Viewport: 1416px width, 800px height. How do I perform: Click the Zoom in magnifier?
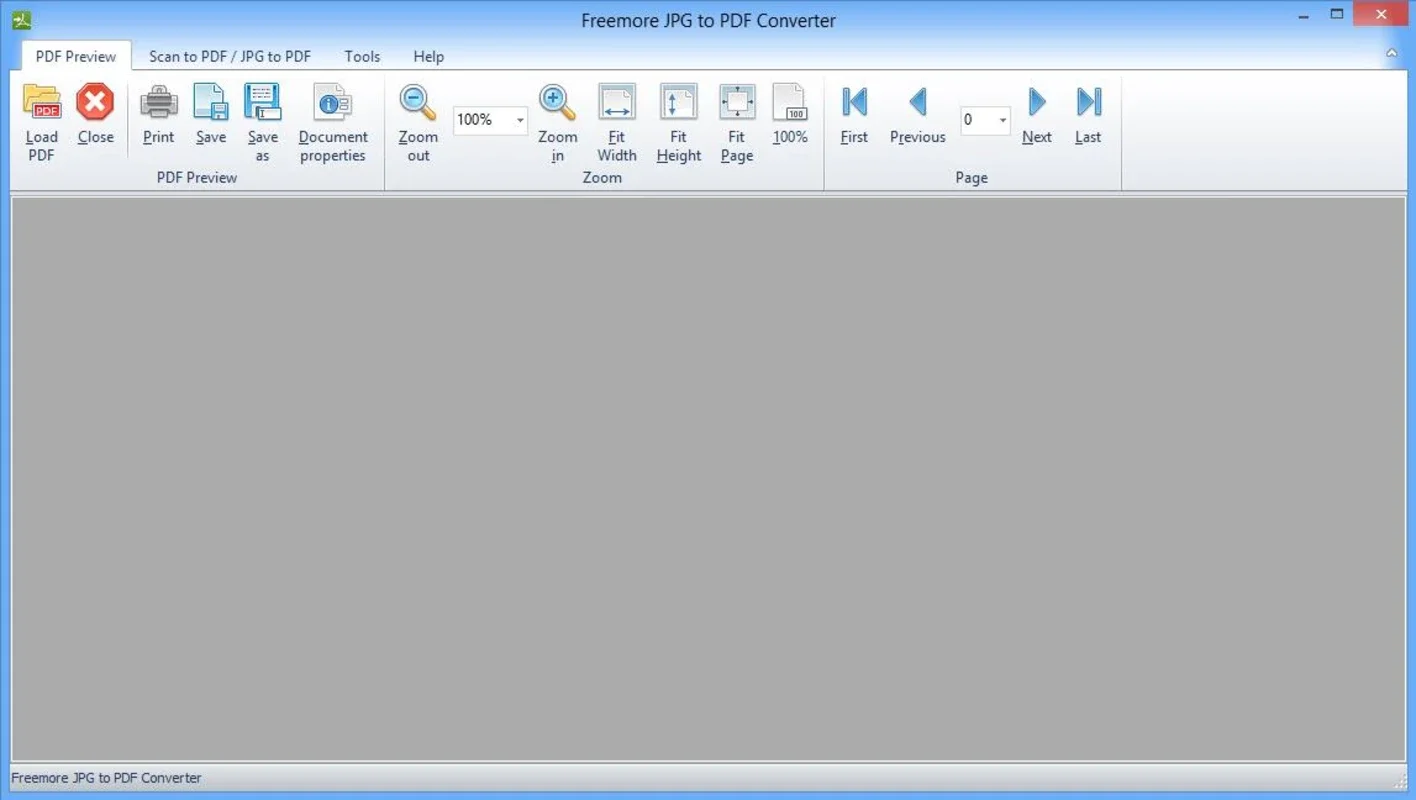click(x=557, y=102)
